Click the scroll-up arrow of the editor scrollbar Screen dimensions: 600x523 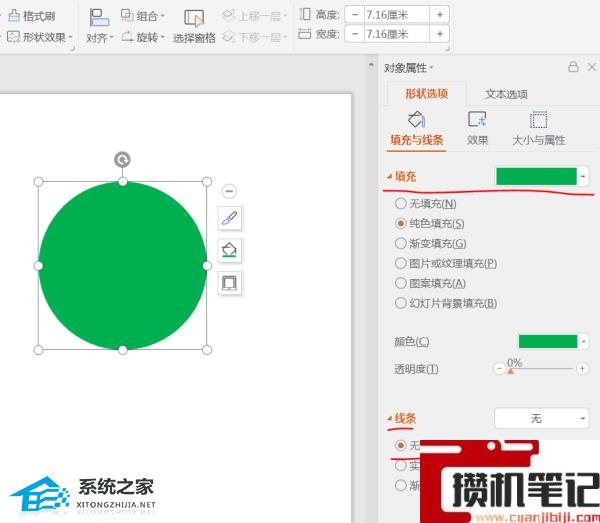point(371,65)
